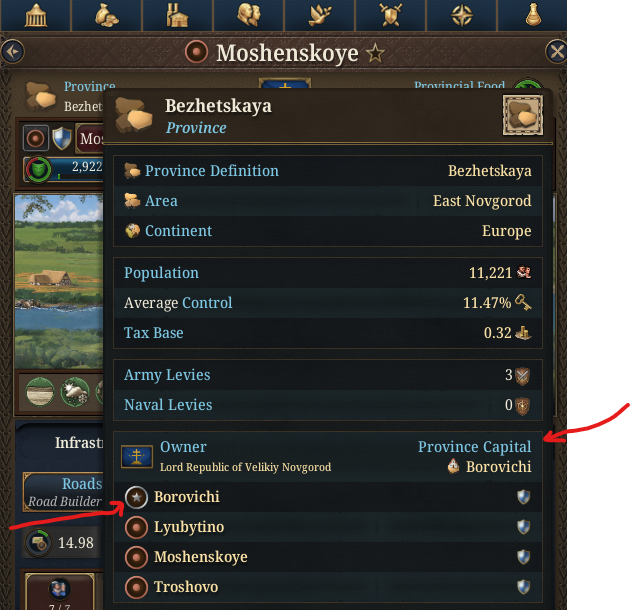Image resolution: width=631 pixels, height=610 pixels.
Task: Open the geography compass icon
Action: pyautogui.click(x=462, y=15)
